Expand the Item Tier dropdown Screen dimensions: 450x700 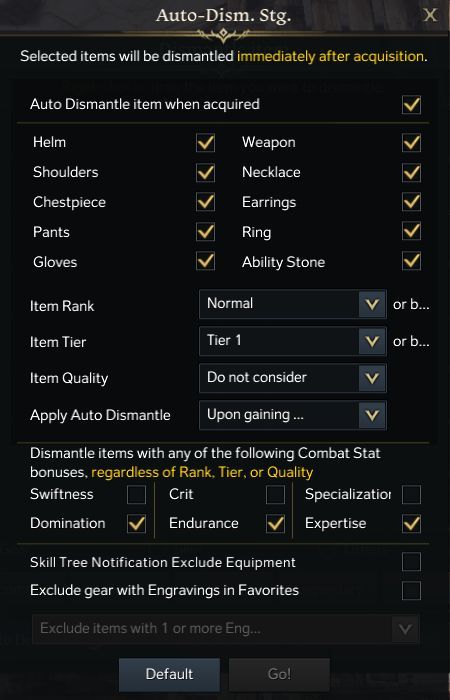pos(293,341)
